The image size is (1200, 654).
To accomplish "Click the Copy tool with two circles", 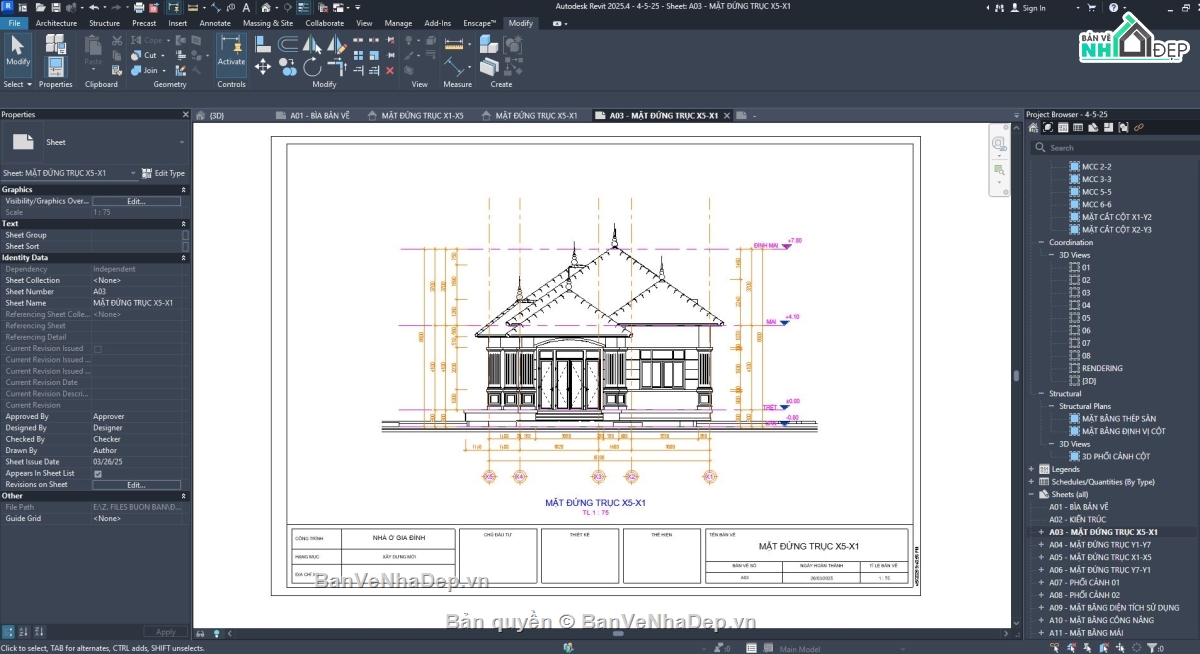I will click(x=288, y=67).
